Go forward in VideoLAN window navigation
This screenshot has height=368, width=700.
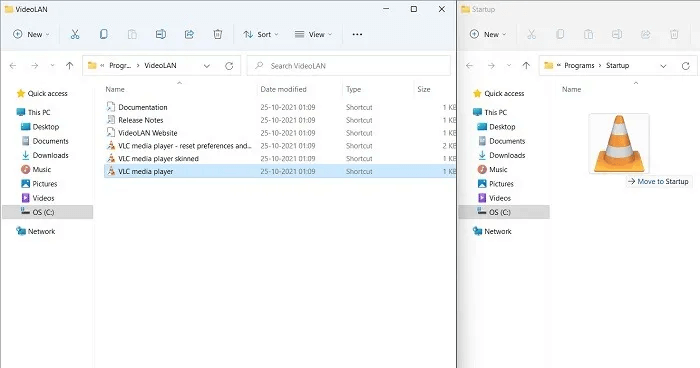click(34, 66)
